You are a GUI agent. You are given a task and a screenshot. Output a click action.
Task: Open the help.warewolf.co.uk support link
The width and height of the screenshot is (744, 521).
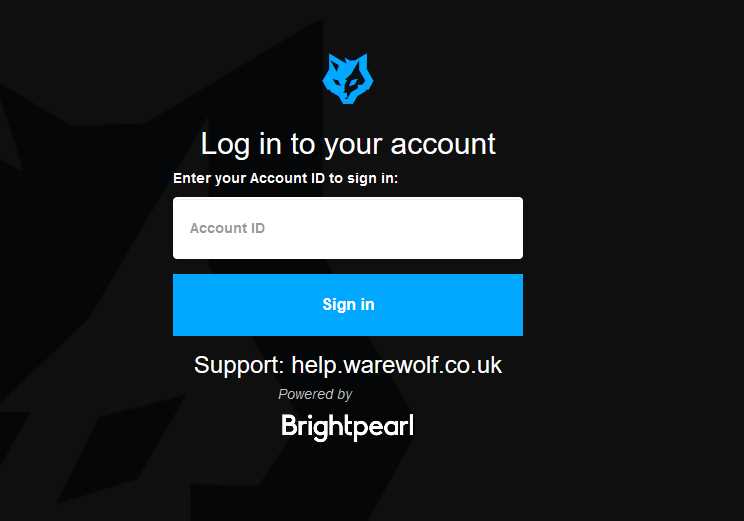point(396,365)
